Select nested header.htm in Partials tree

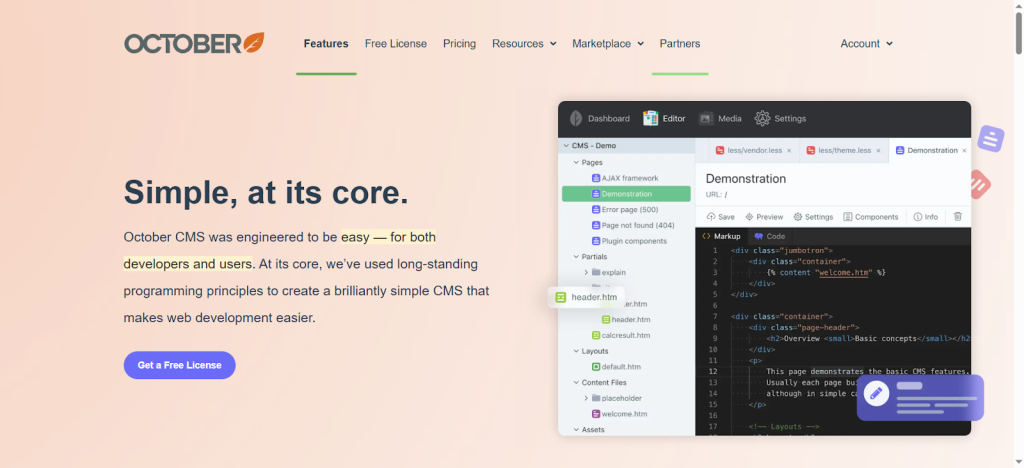tap(626, 320)
